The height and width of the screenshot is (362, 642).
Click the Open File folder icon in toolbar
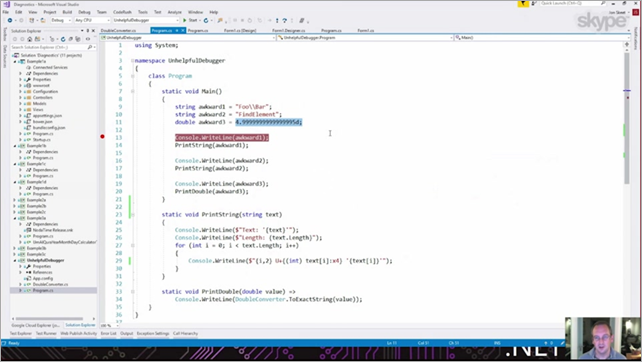point(43,20)
